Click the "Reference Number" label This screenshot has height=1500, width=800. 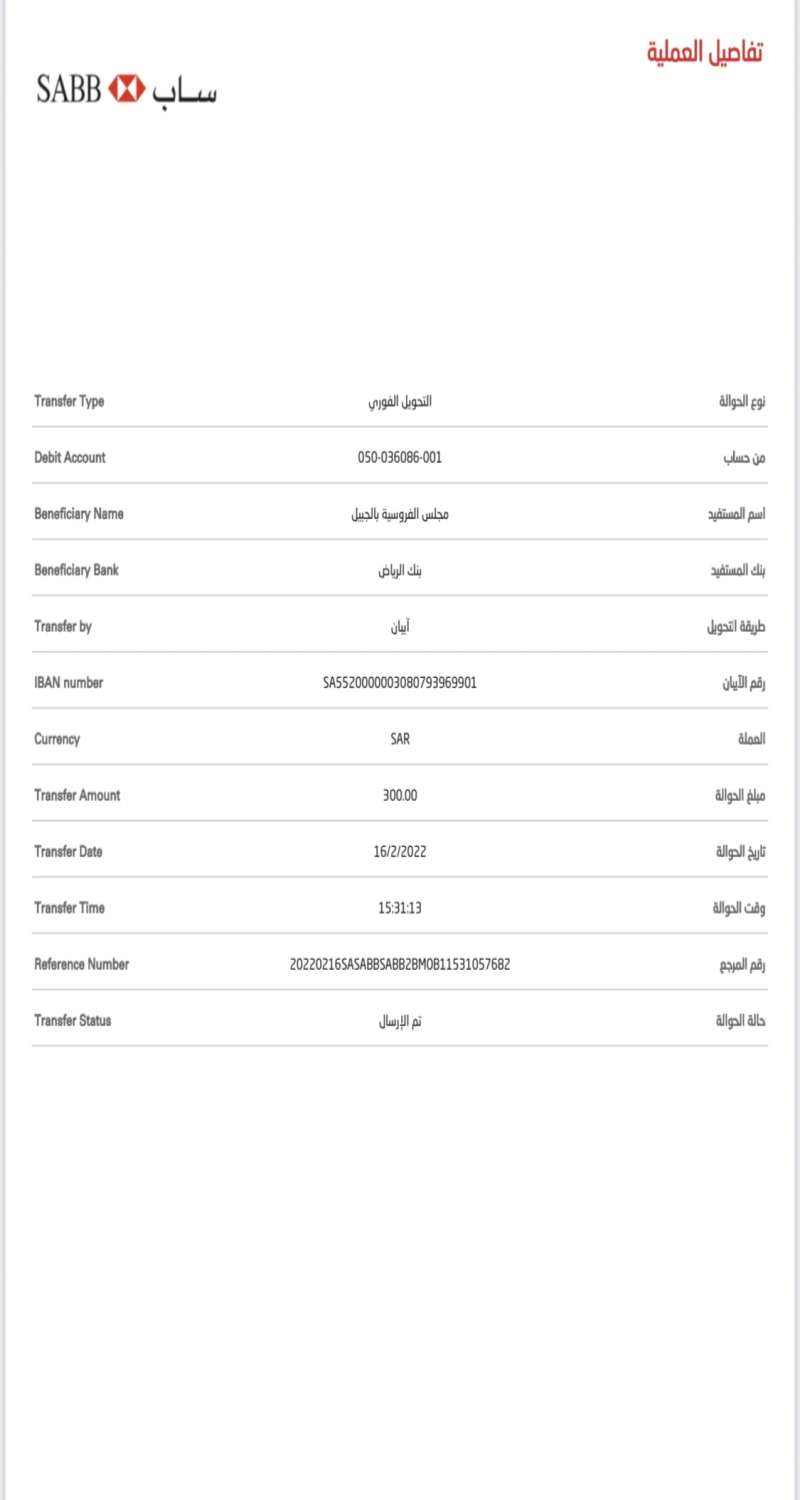(82, 965)
